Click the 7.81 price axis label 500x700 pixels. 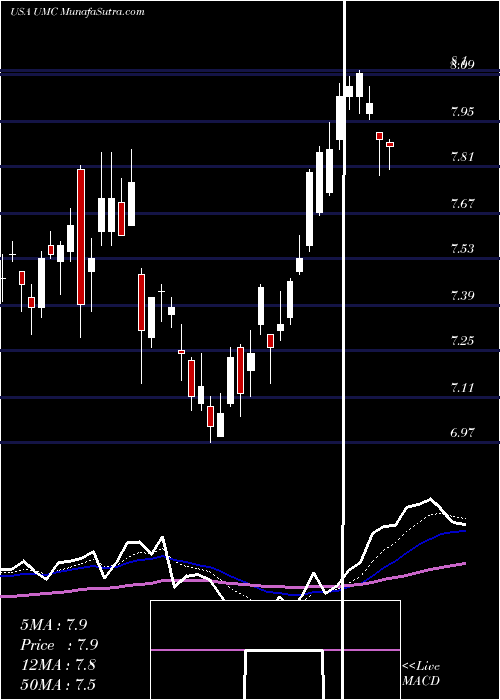(463, 157)
